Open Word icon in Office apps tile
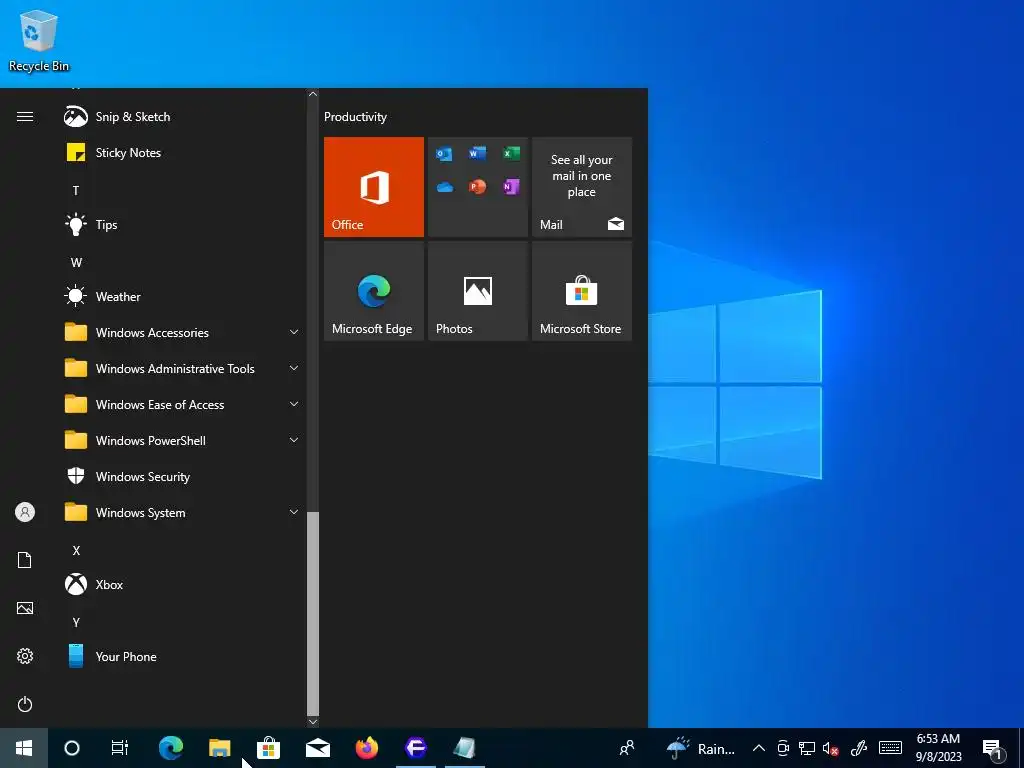The height and width of the screenshot is (768, 1024). [477, 153]
